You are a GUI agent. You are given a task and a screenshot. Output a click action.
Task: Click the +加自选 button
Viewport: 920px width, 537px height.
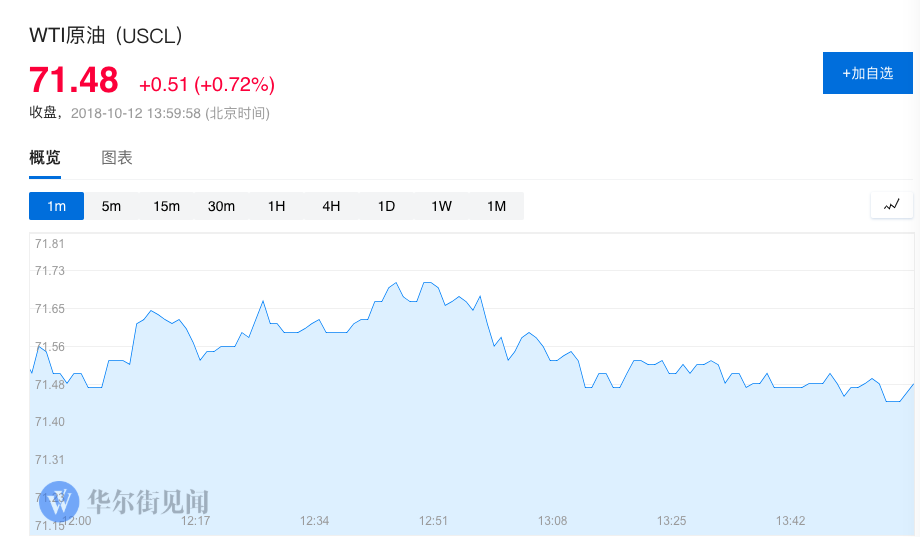tap(867, 73)
